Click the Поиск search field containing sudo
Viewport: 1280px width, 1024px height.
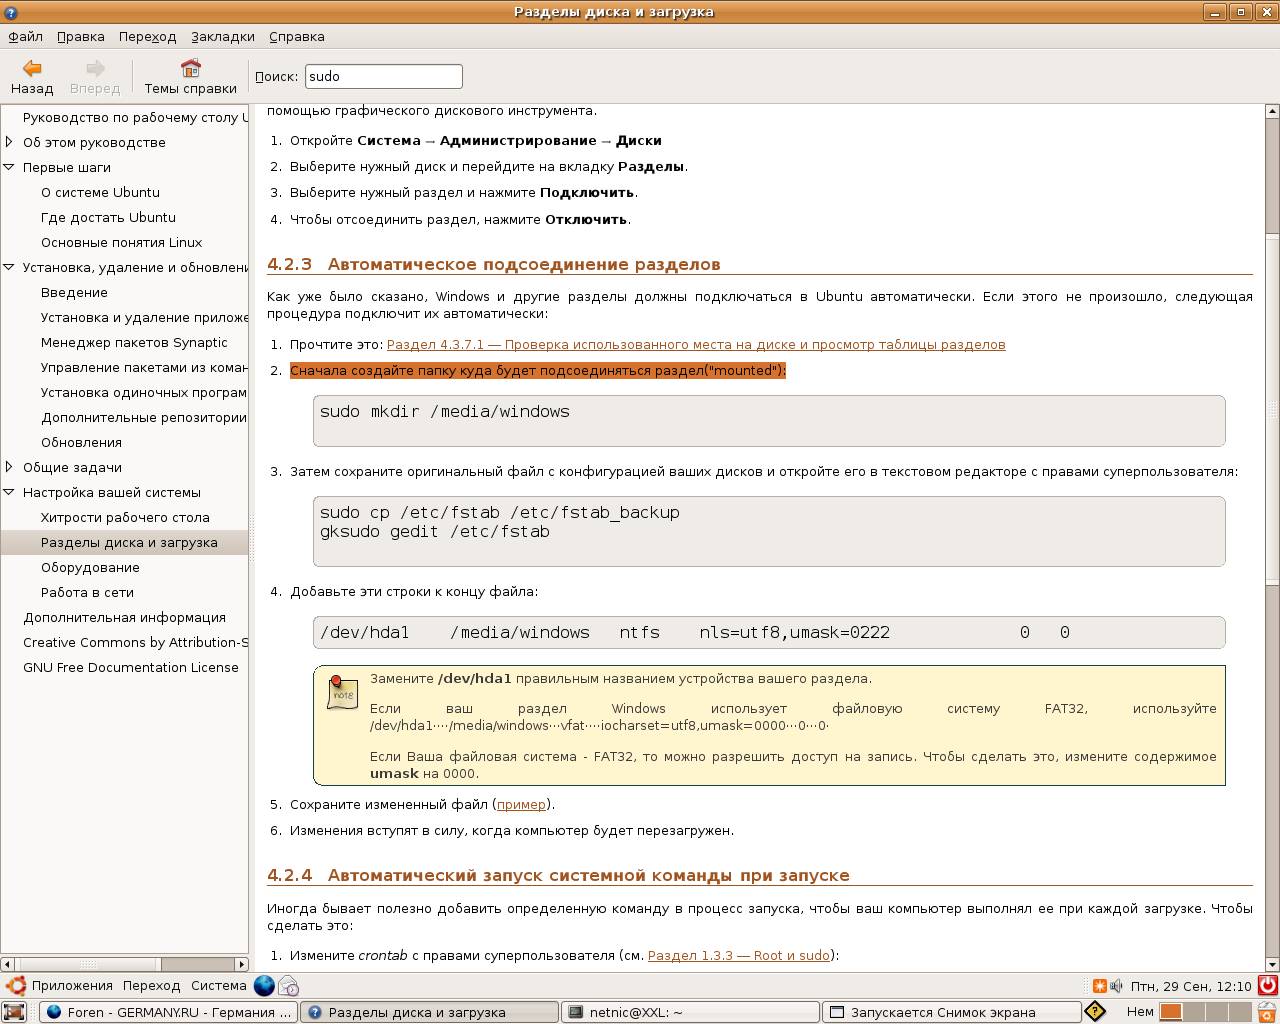coord(383,76)
